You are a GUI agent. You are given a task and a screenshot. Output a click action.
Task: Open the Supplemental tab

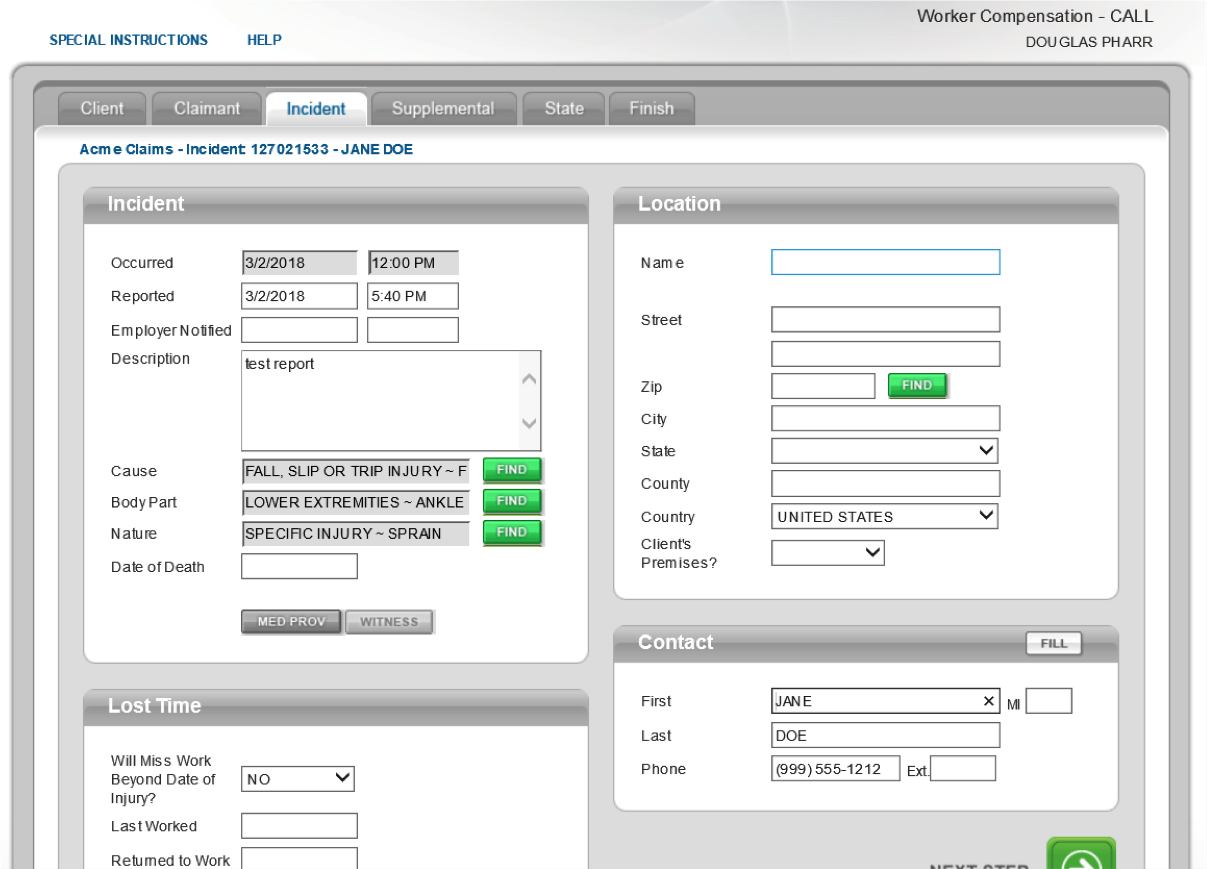click(x=443, y=108)
